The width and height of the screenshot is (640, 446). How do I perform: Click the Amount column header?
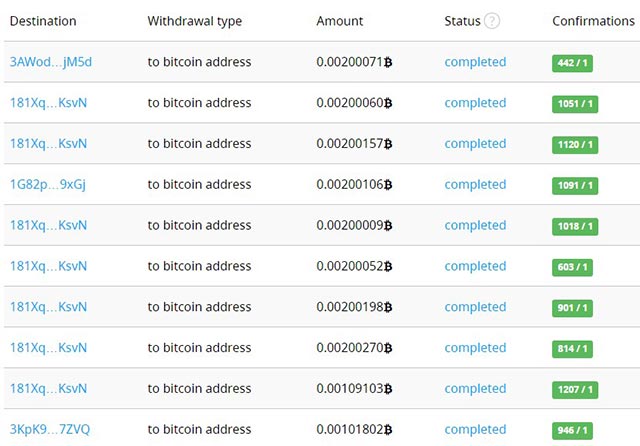[x=340, y=21]
